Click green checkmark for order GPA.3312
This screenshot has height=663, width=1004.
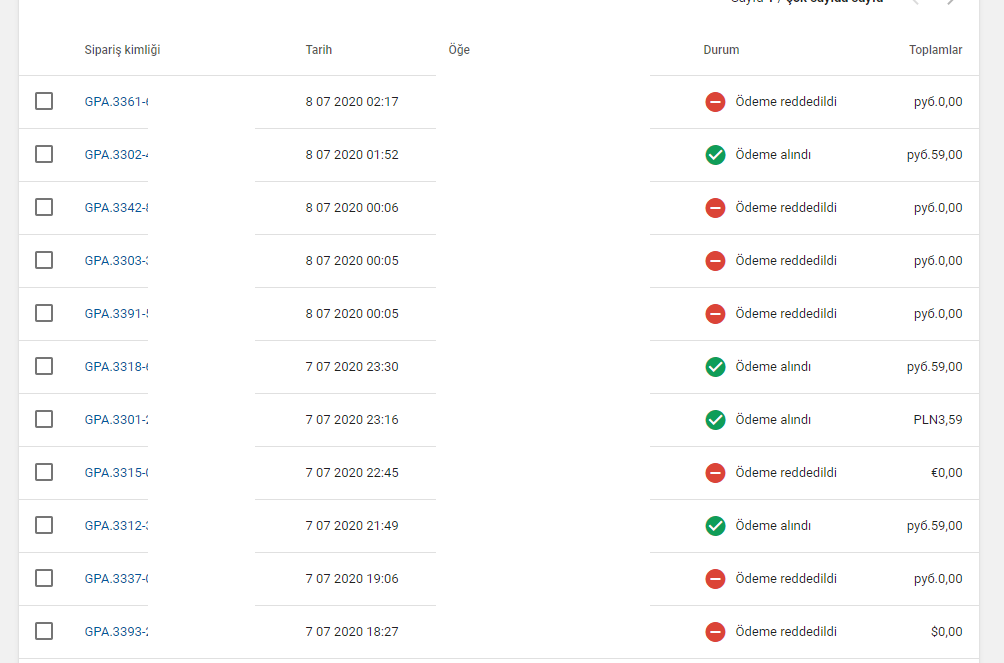click(715, 526)
